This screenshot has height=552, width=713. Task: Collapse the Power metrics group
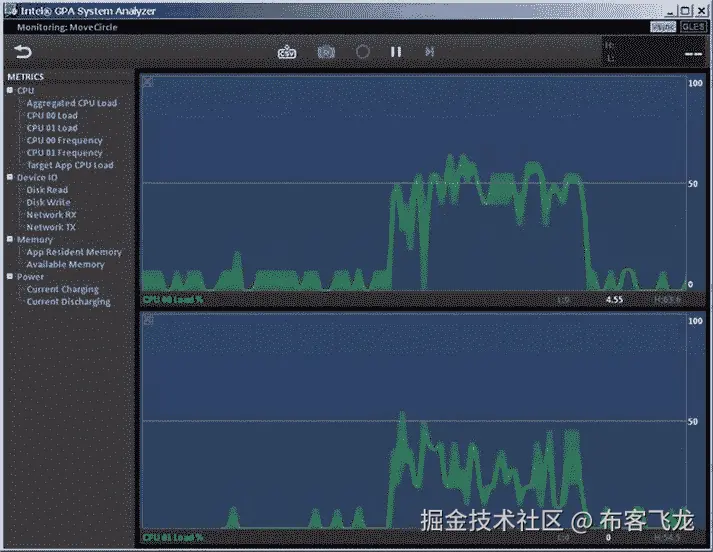10,276
